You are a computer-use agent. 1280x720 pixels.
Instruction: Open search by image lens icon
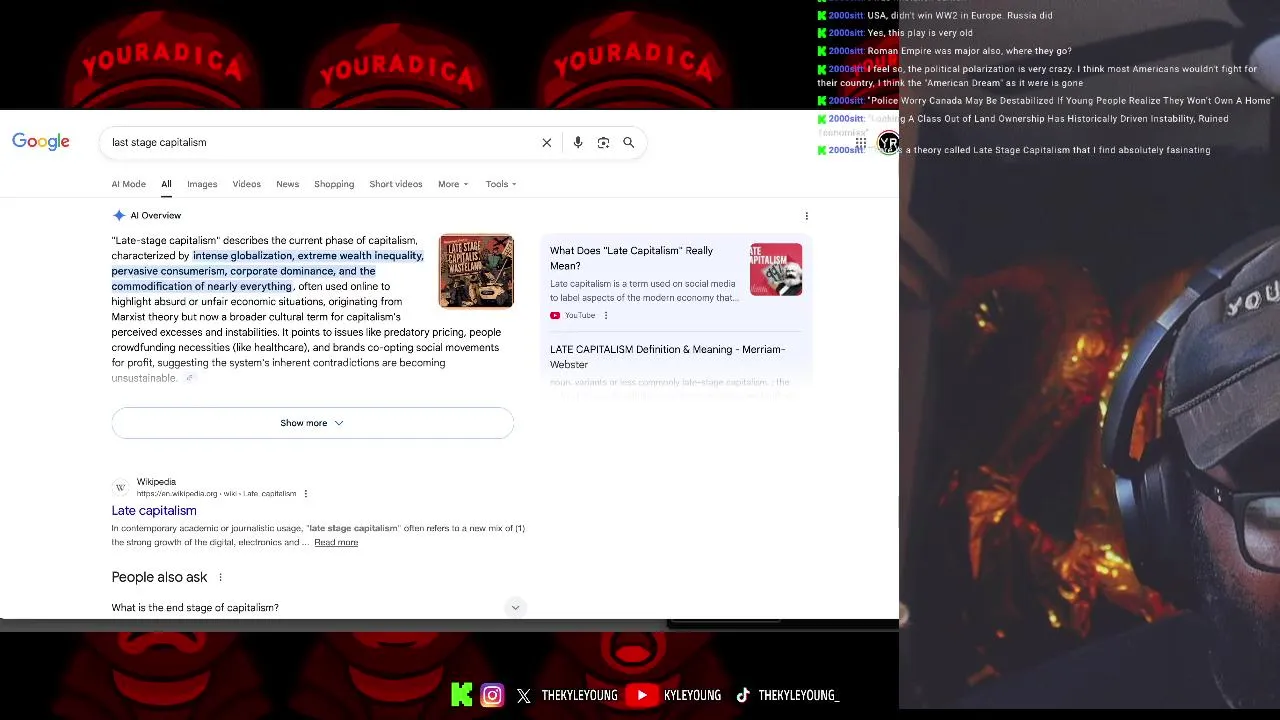tap(603, 143)
